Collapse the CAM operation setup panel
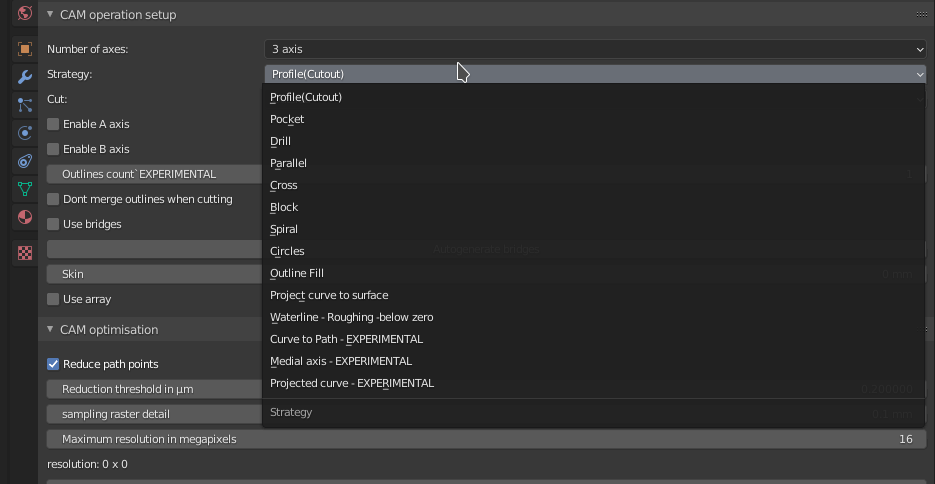 51,15
